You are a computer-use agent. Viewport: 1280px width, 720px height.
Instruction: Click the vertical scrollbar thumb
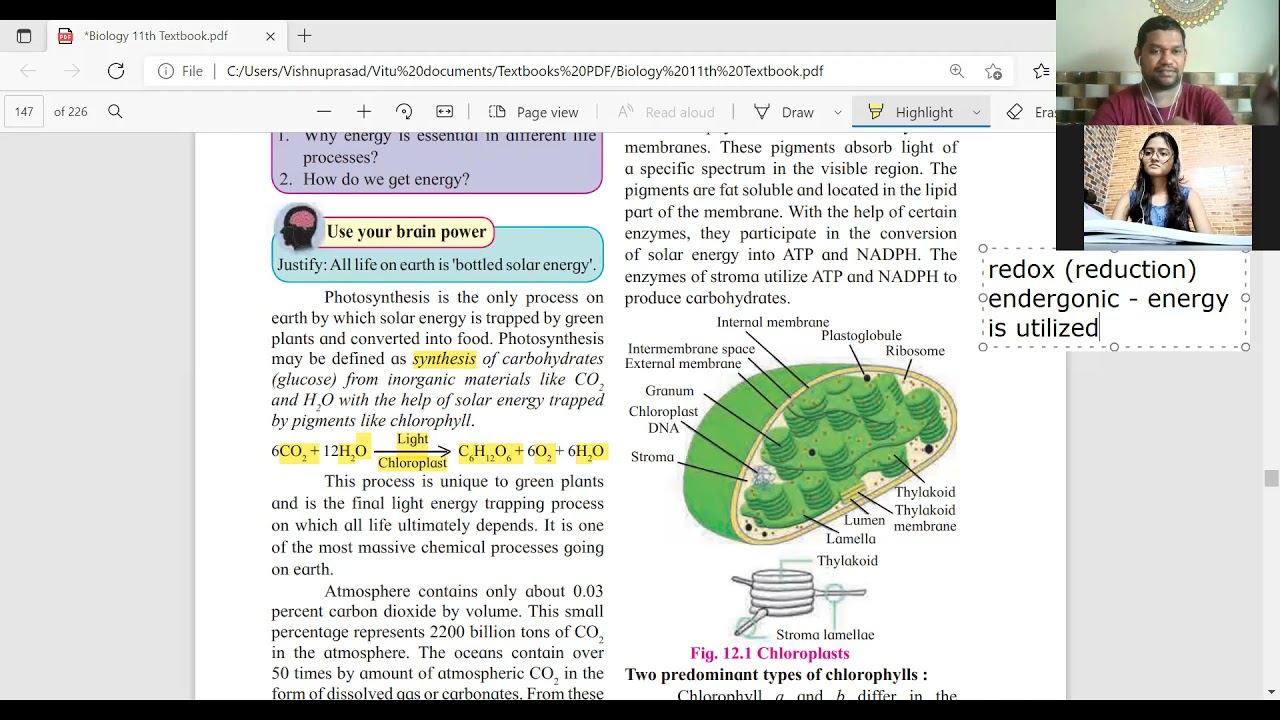1271,478
